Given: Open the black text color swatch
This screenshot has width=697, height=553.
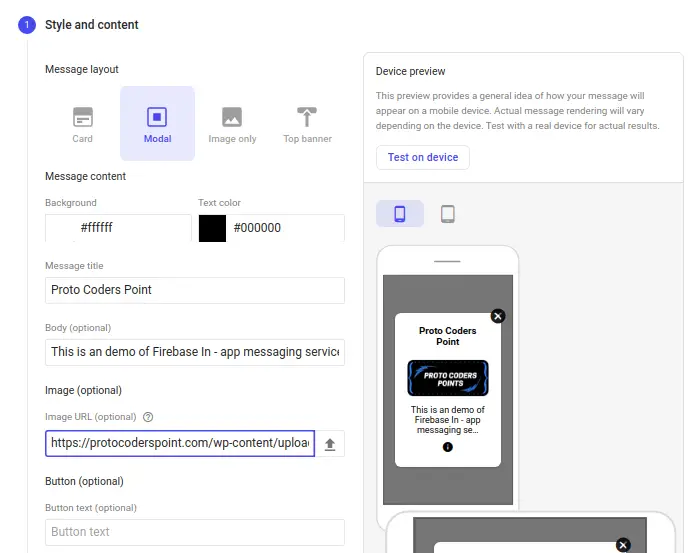Looking at the screenshot, I should point(212,228).
